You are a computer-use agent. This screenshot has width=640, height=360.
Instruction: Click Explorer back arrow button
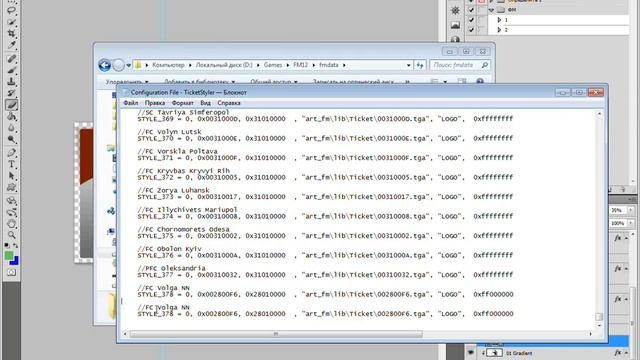point(104,65)
